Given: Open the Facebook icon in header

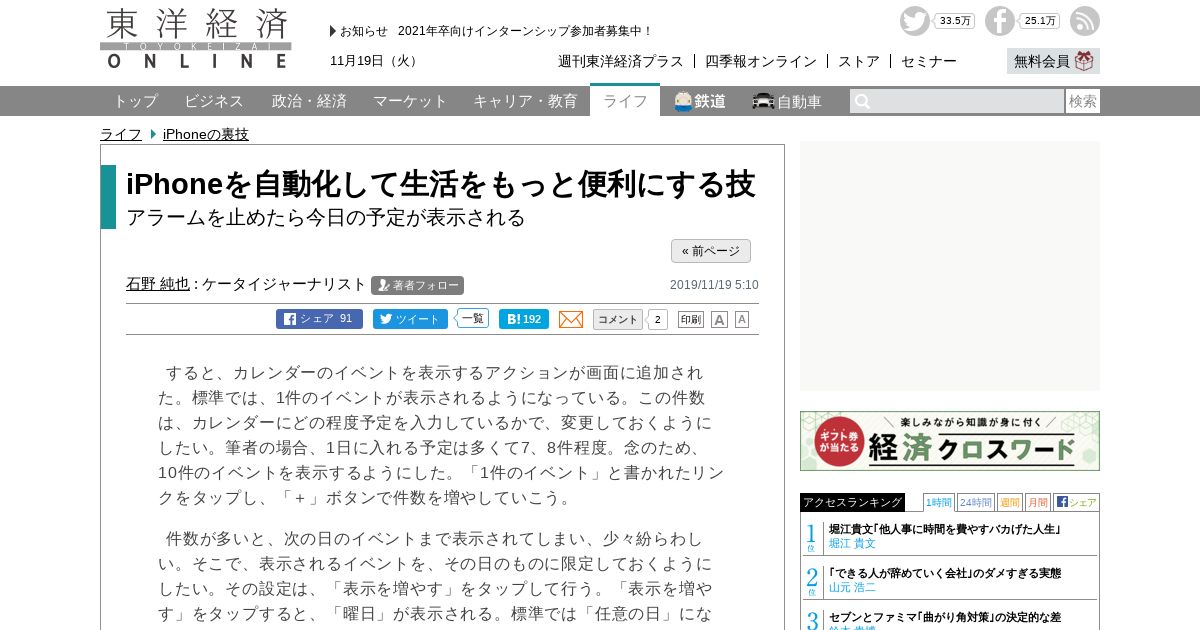Looking at the screenshot, I should pos(999,21).
